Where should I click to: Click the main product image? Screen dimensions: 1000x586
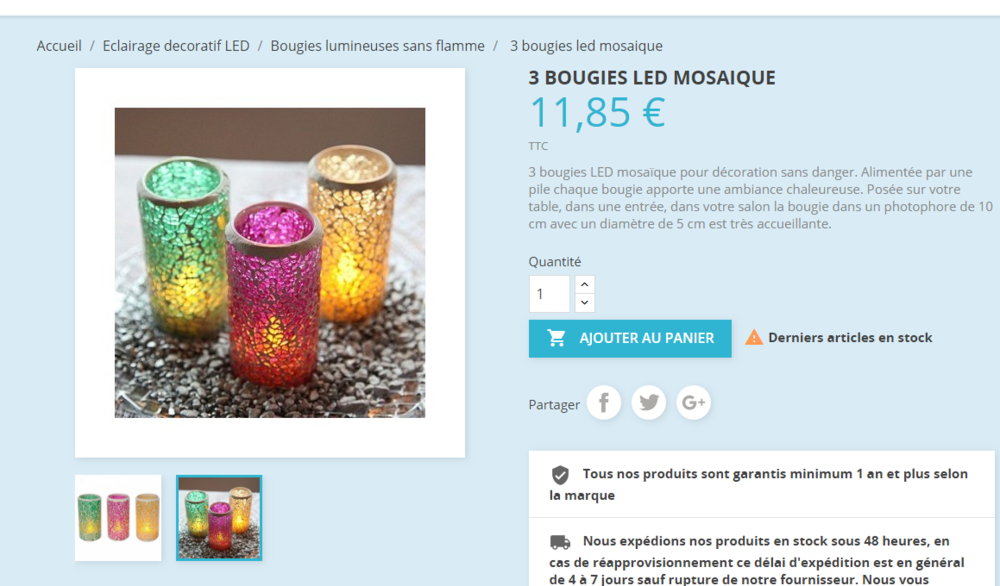270,263
